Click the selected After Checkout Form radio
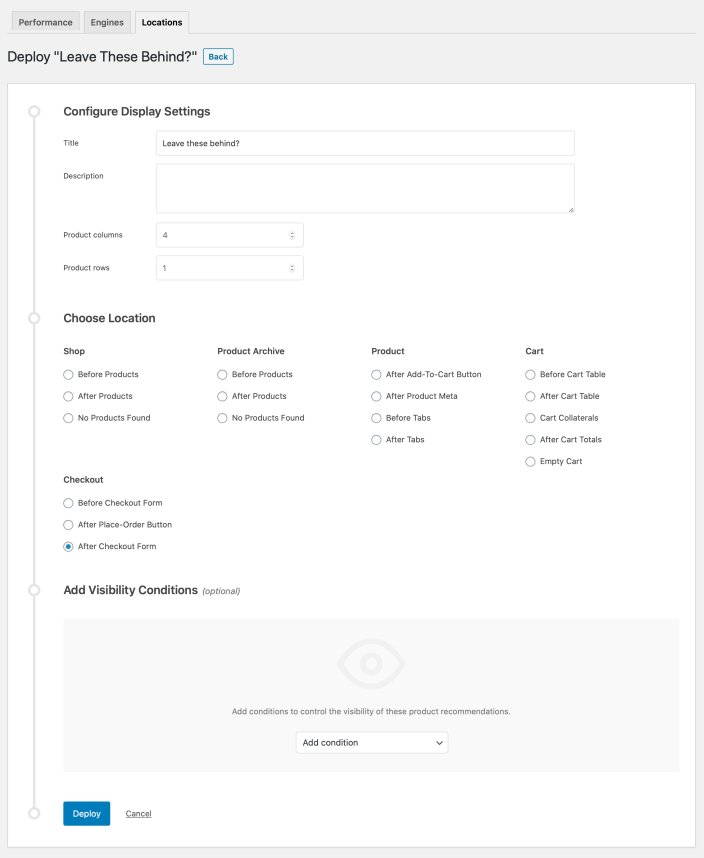This screenshot has height=858, width=704. tap(68, 547)
